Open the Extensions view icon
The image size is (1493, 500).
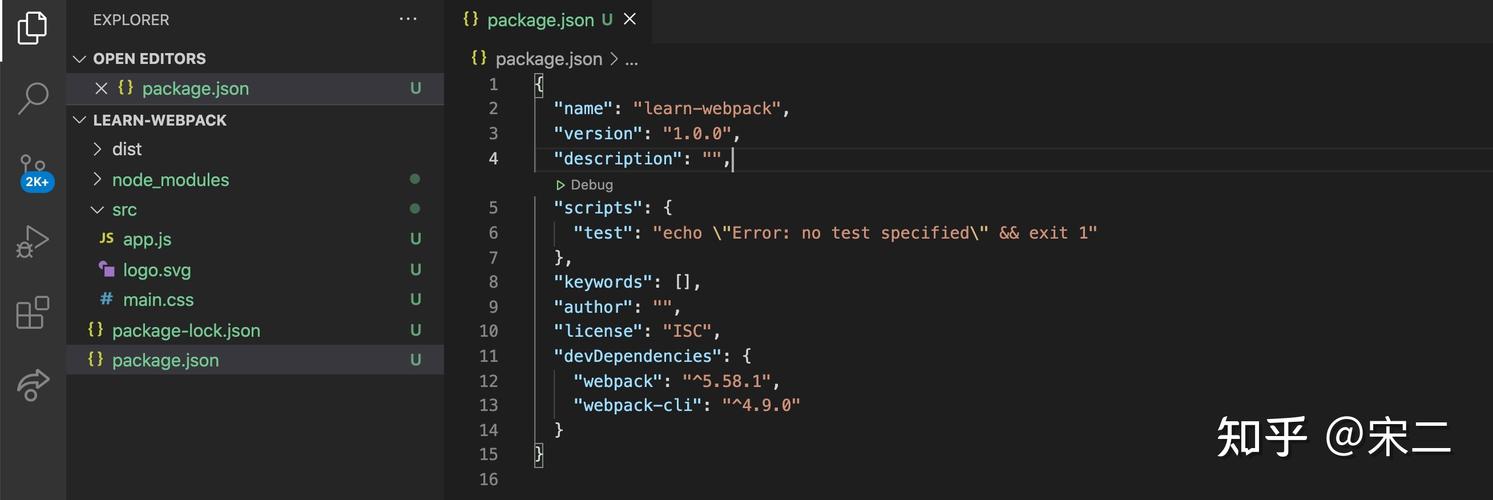pyautogui.click(x=33, y=312)
